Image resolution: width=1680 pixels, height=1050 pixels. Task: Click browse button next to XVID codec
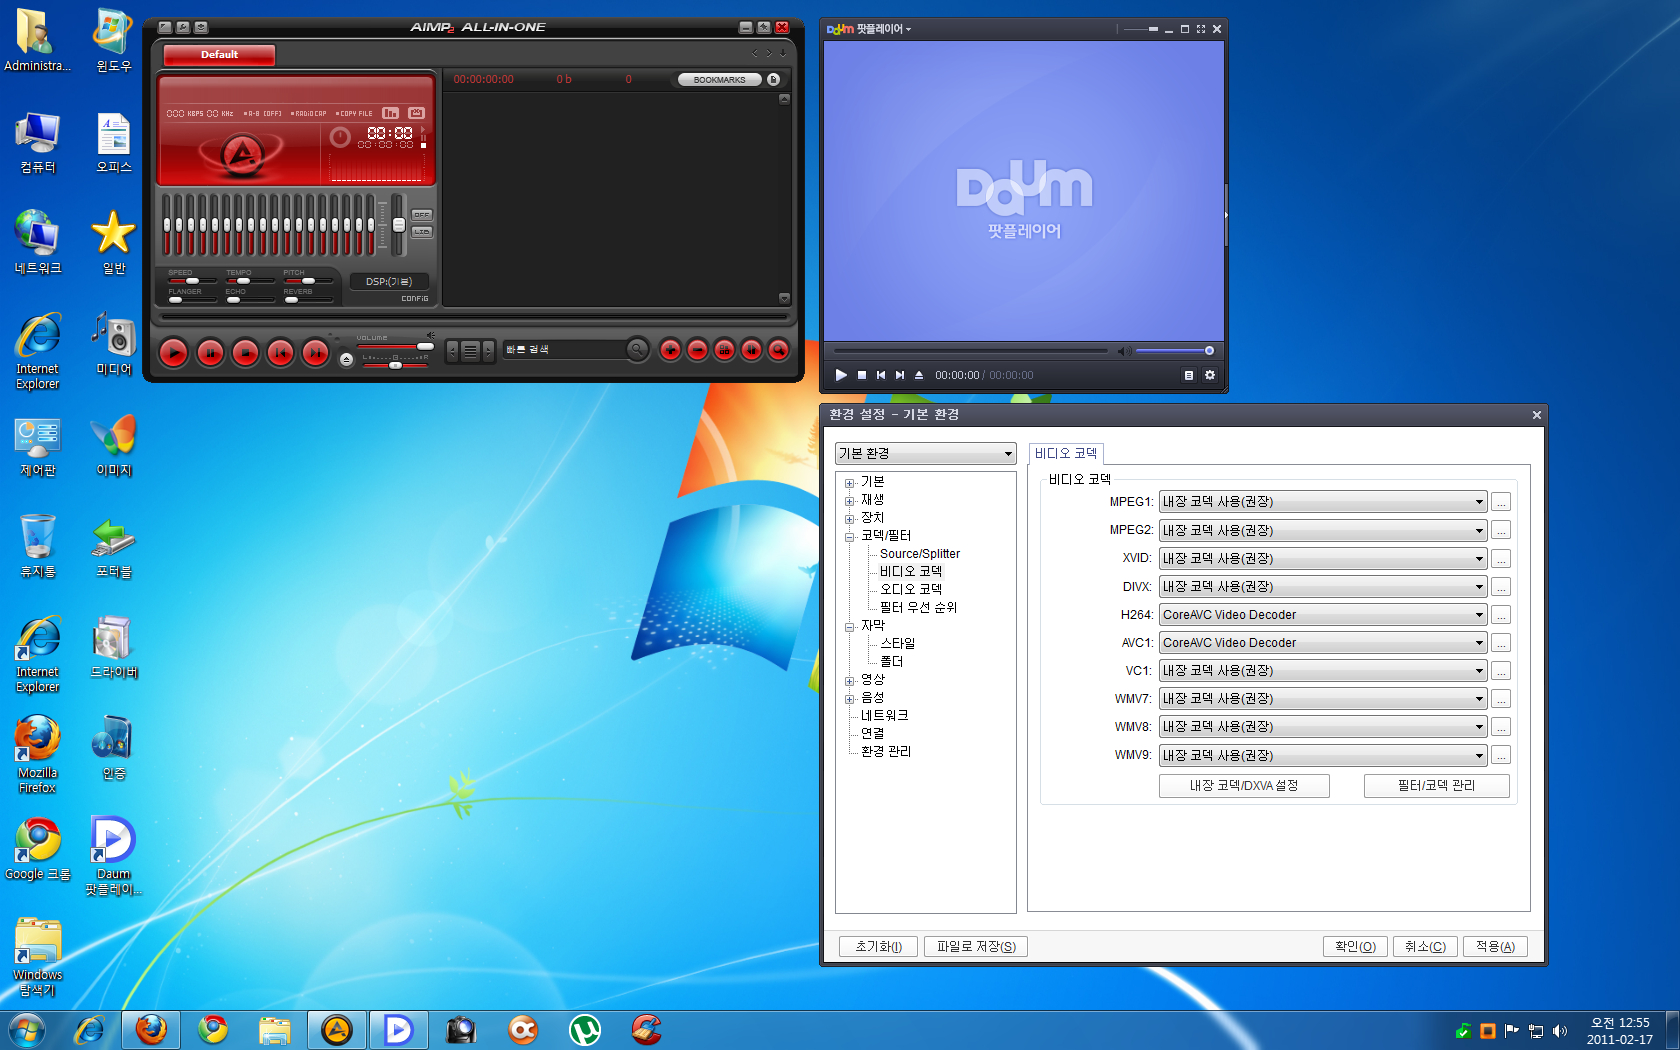(x=1501, y=559)
